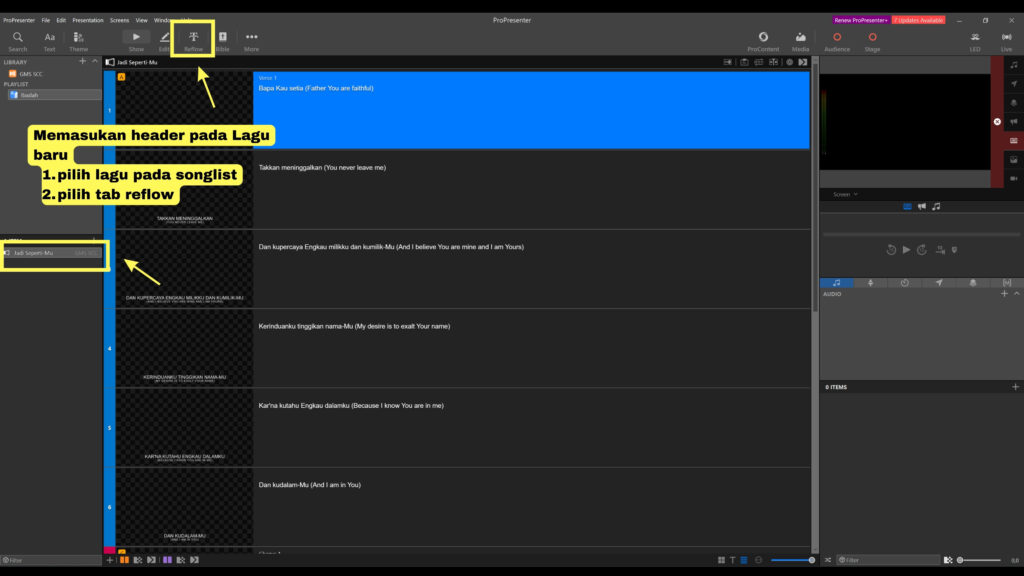Screen dimensions: 1024x576
Task: Toggle audio shuffle icon
Action: (827, 560)
